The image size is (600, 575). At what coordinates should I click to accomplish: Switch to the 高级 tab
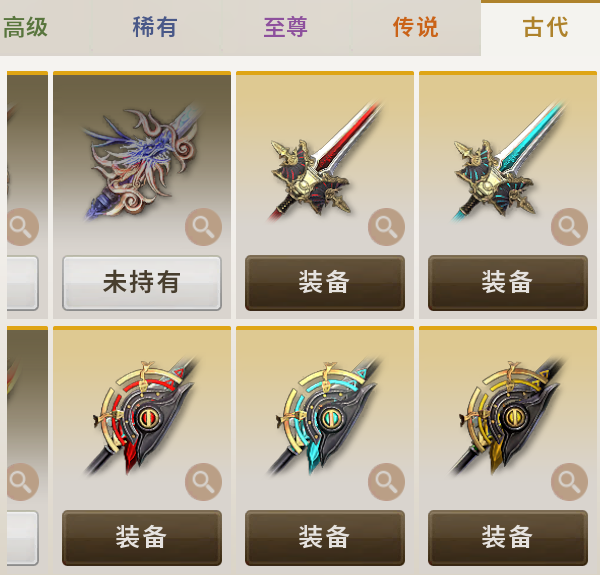[x=25, y=28]
